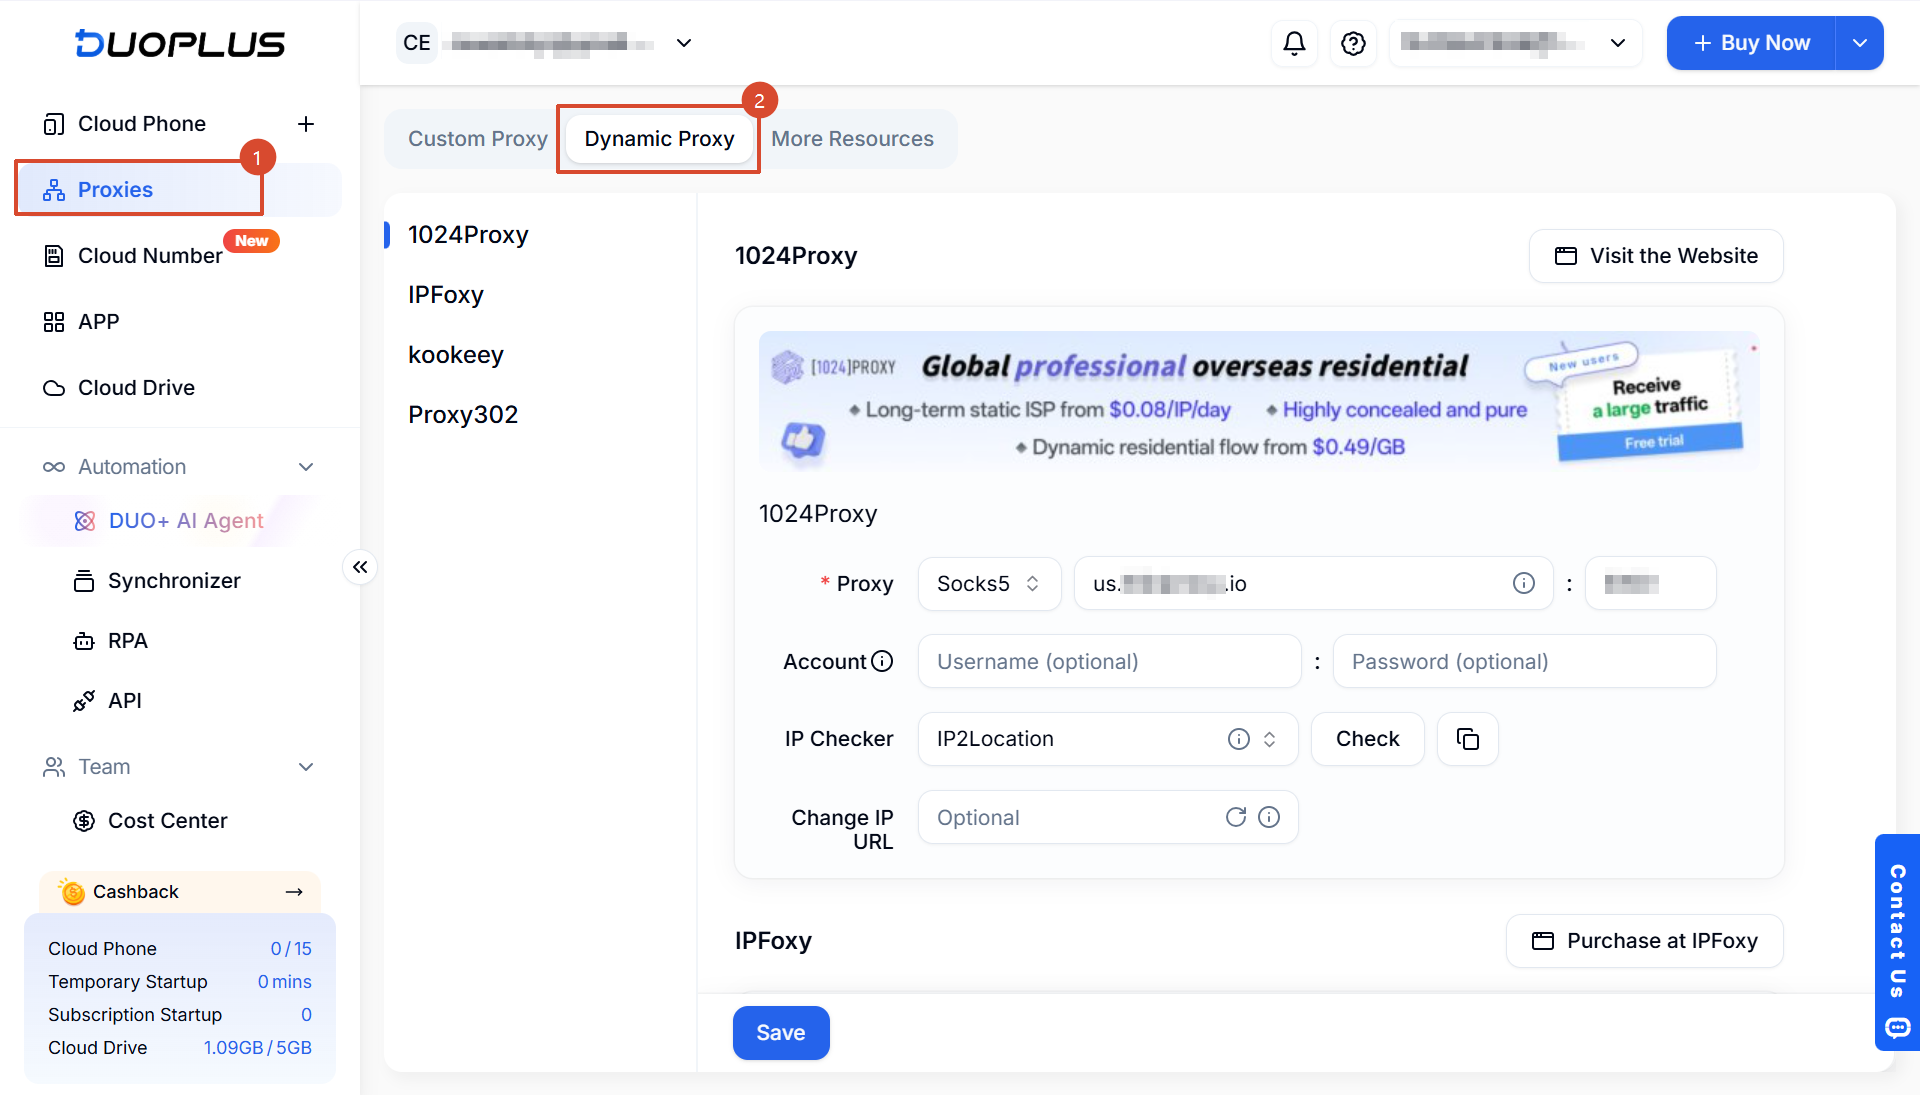Click info icon in Change IP URL field

[1269, 817]
